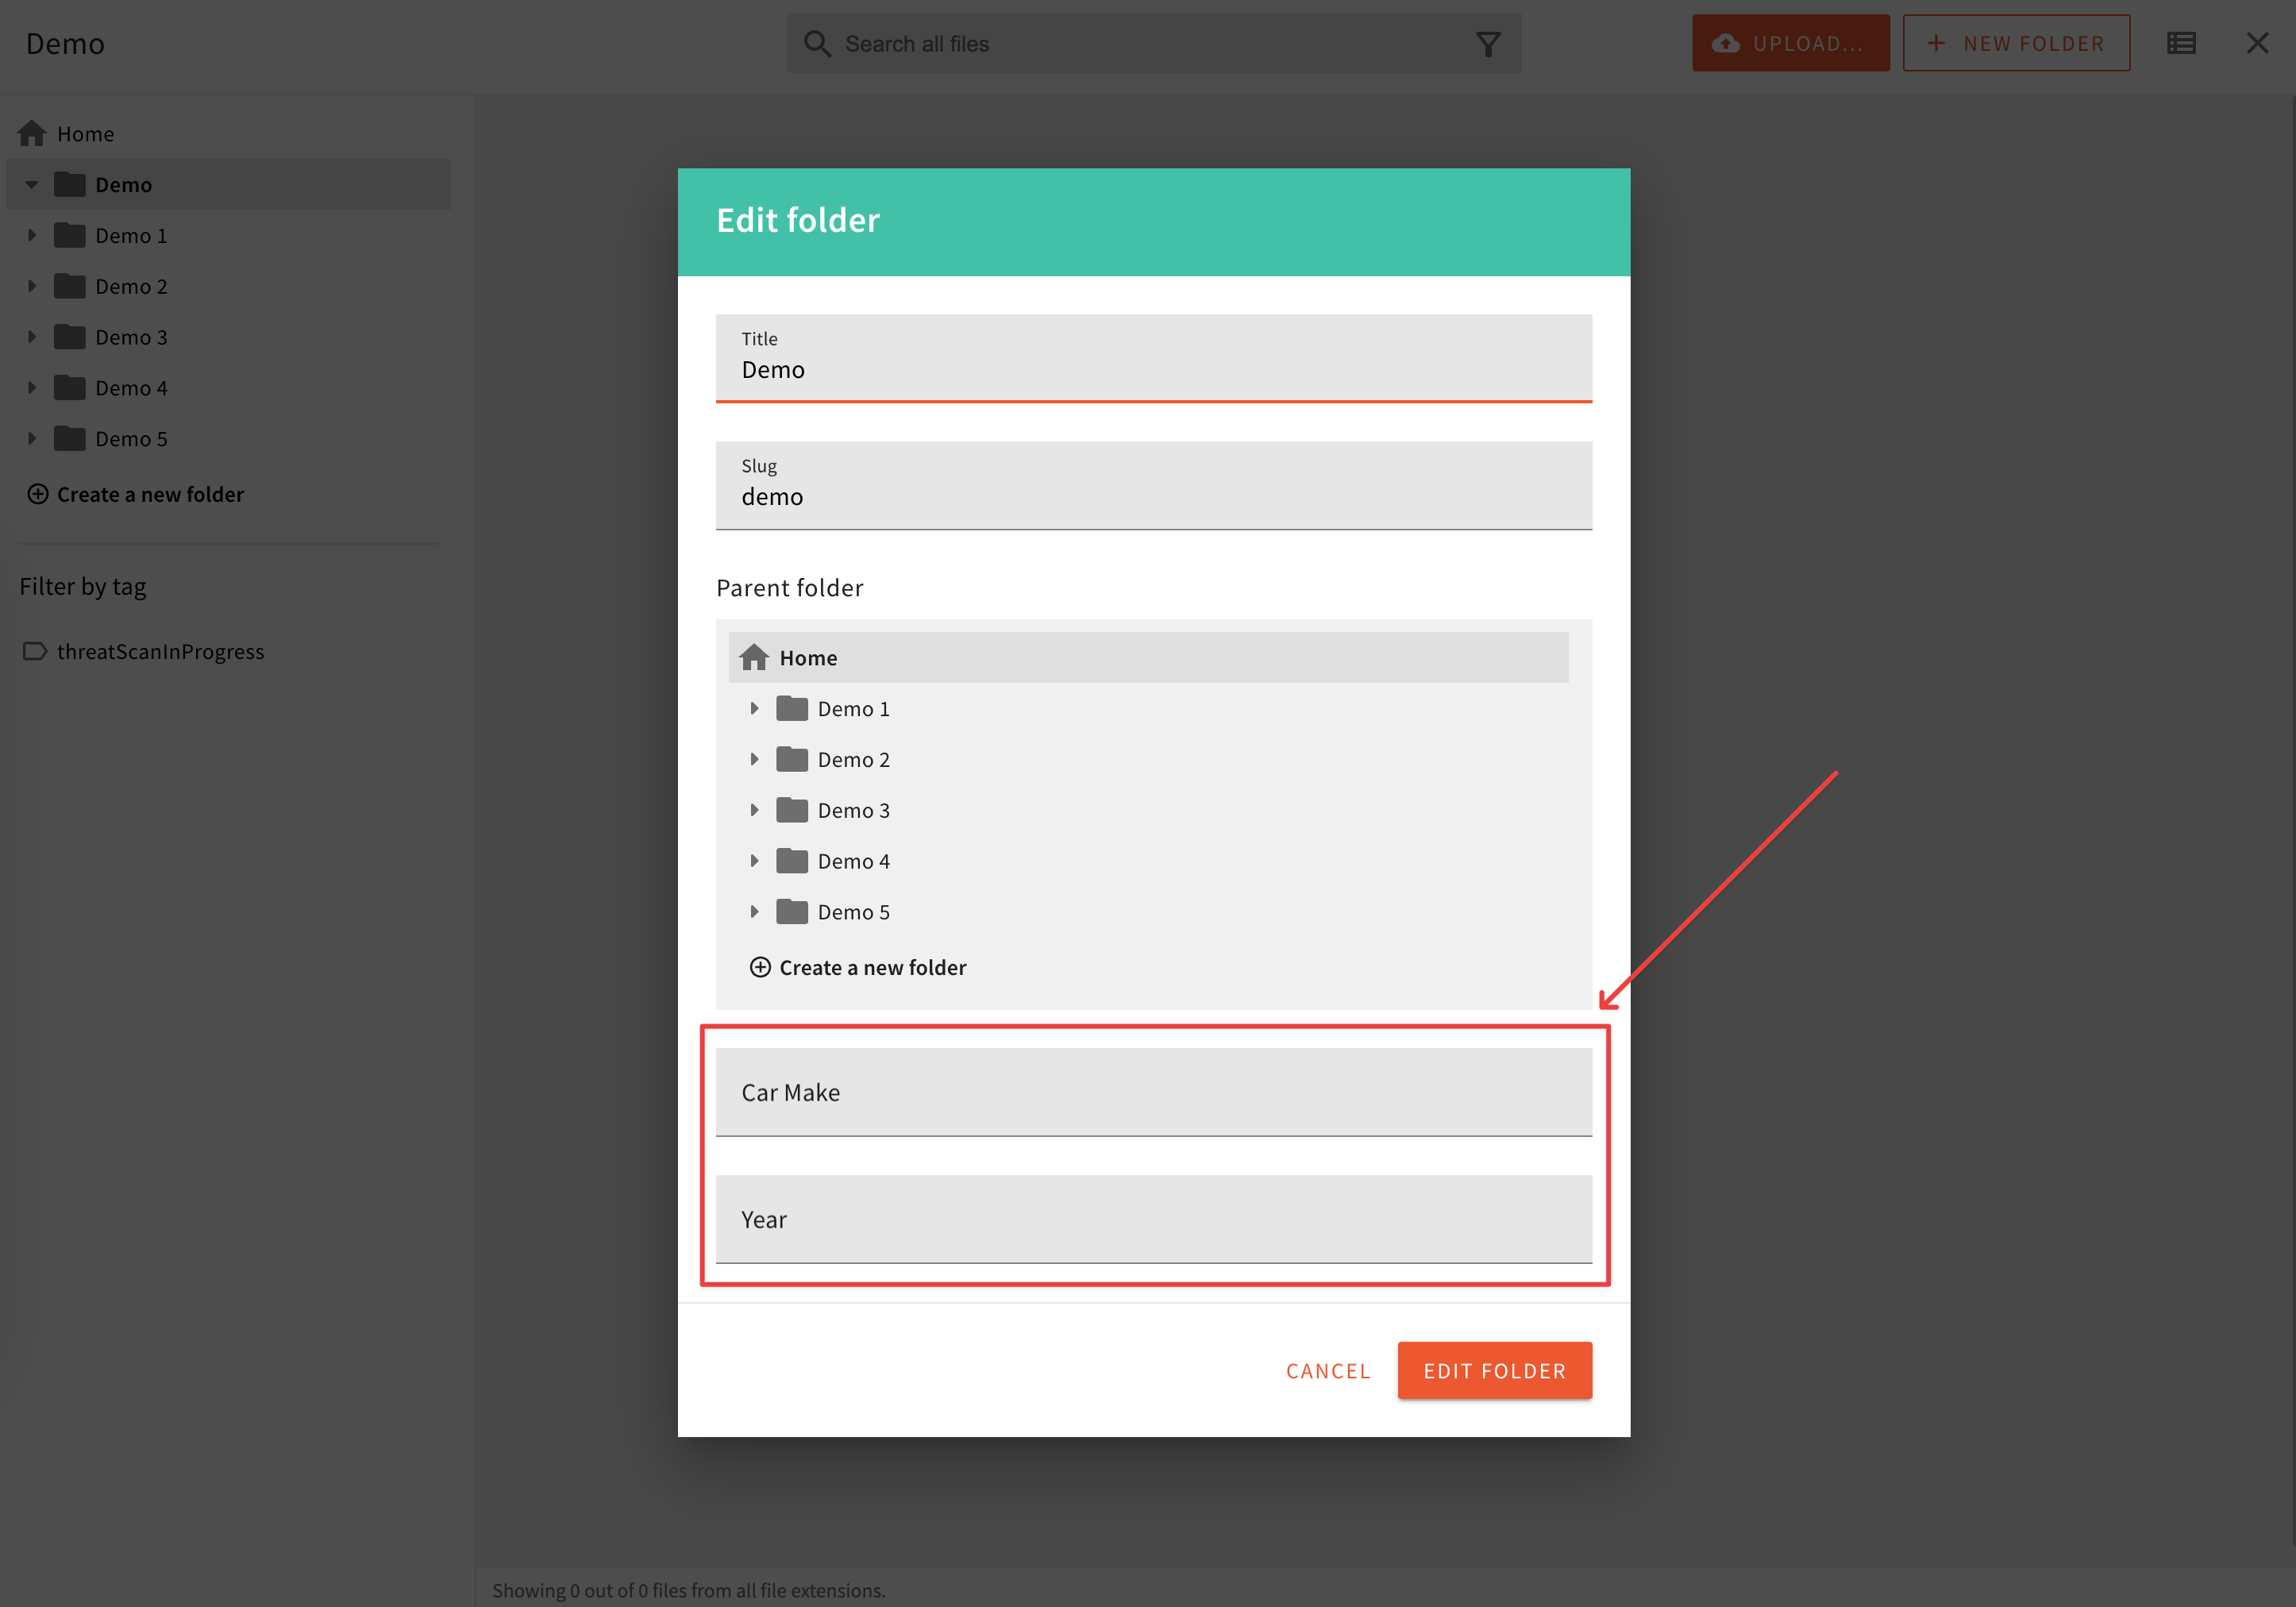The width and height of the screenshot is (2296, 1607).
Task: Close the file manager with the X icon
Action: click(2257, 42)
